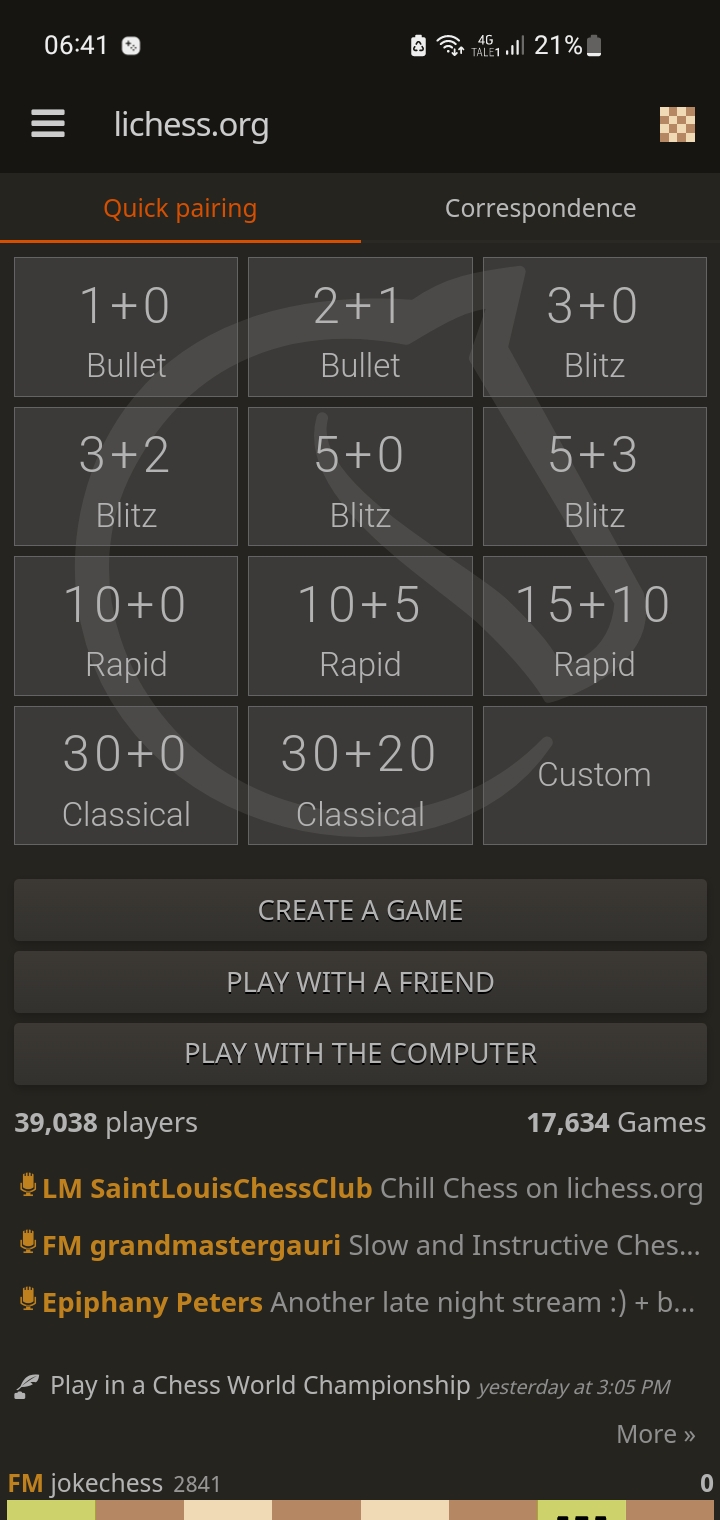Start a 15+10 Rapid game
This screenshot has height=1520, width=720.
[x=594, y=626]
